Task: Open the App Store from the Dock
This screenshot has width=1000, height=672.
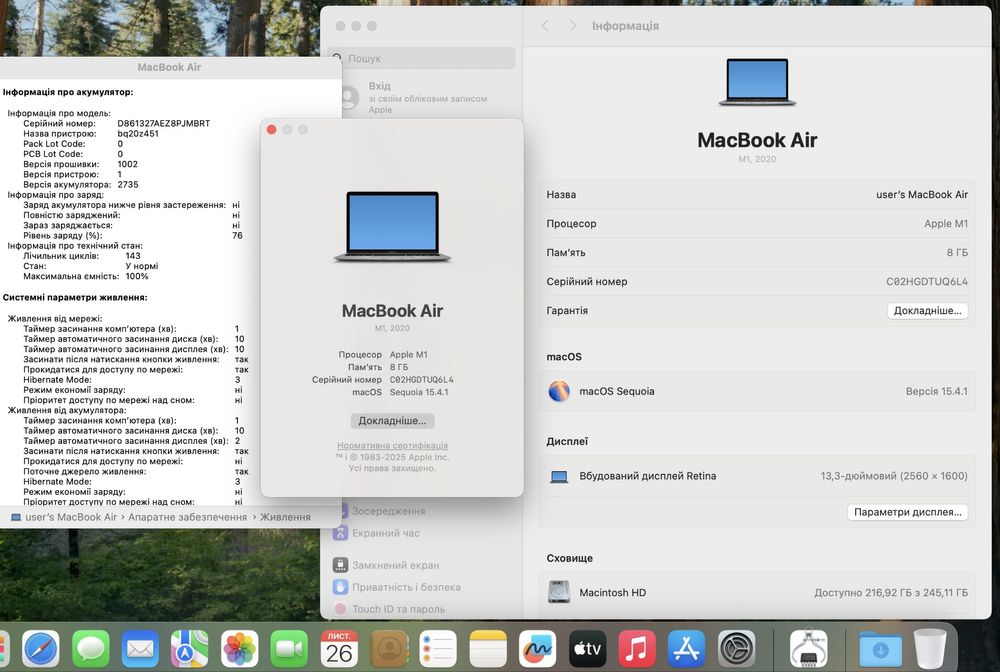Action: [x=686, y=648]
